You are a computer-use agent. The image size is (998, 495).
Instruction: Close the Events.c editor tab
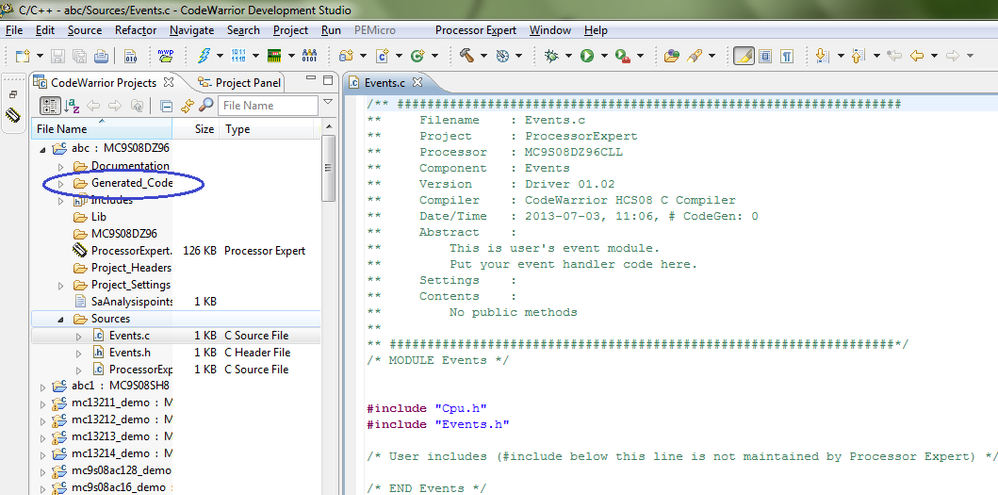click(x=418, y=83)
